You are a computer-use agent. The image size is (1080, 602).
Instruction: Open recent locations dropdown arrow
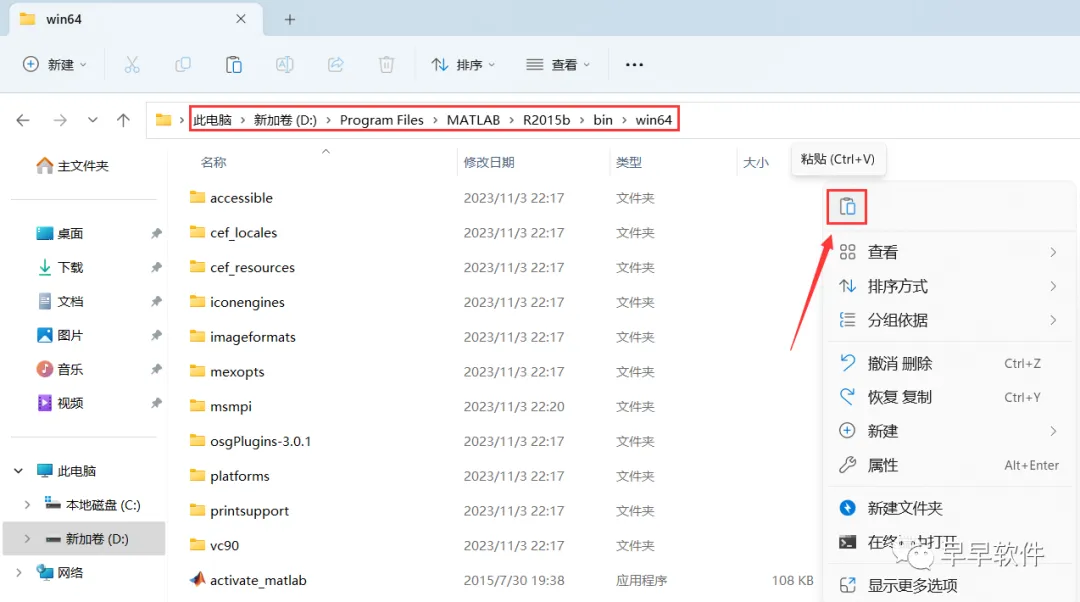(x=92, y=120)
